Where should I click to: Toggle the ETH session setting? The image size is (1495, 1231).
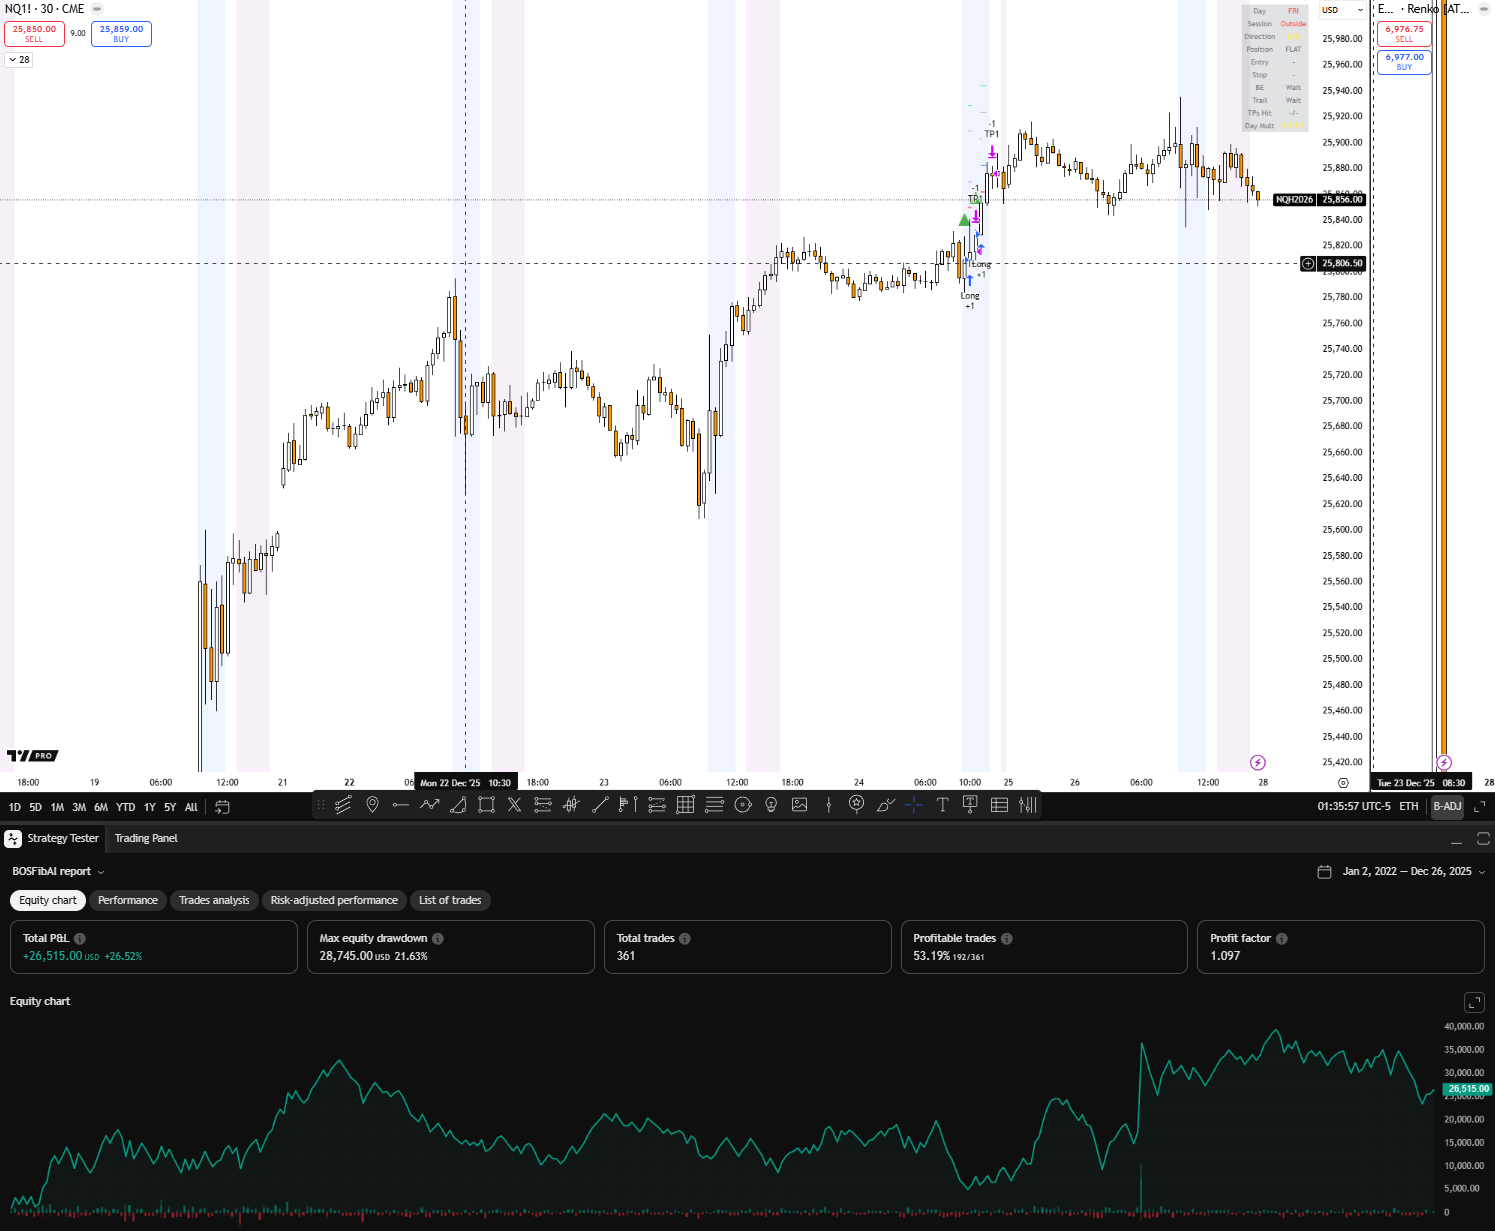click(x=1408, y=806)
